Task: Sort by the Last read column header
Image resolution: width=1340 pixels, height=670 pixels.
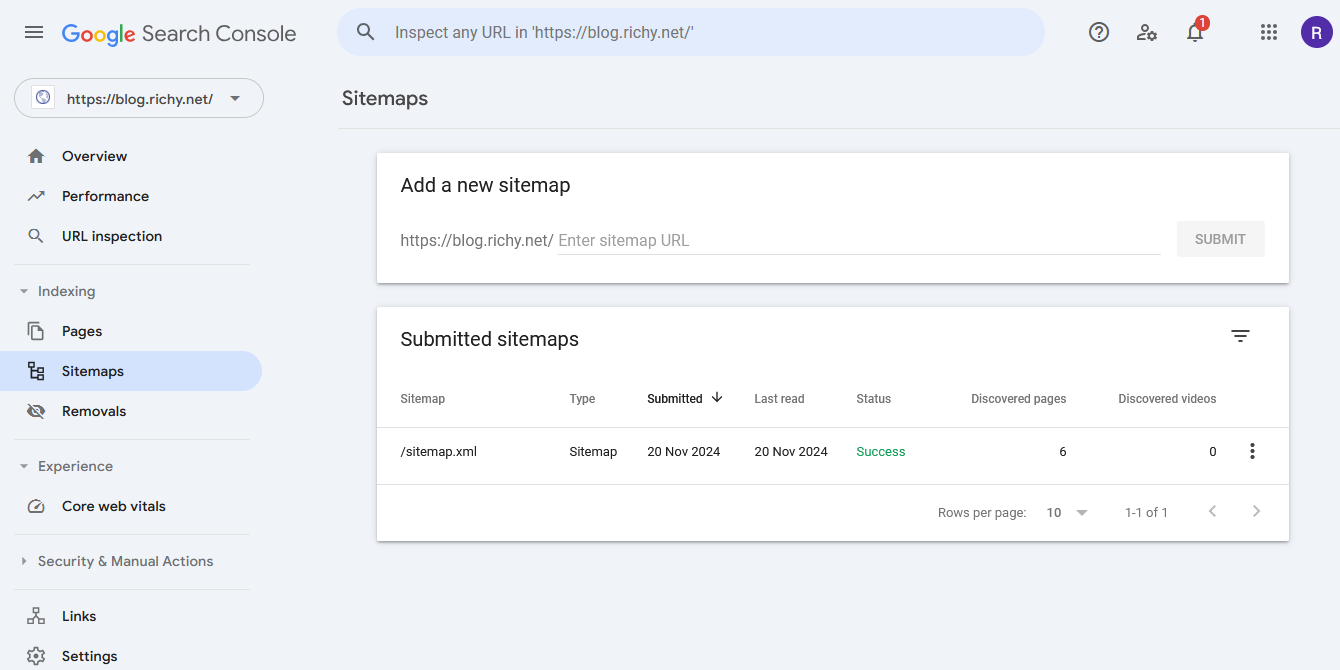Action: click(779, 399)
